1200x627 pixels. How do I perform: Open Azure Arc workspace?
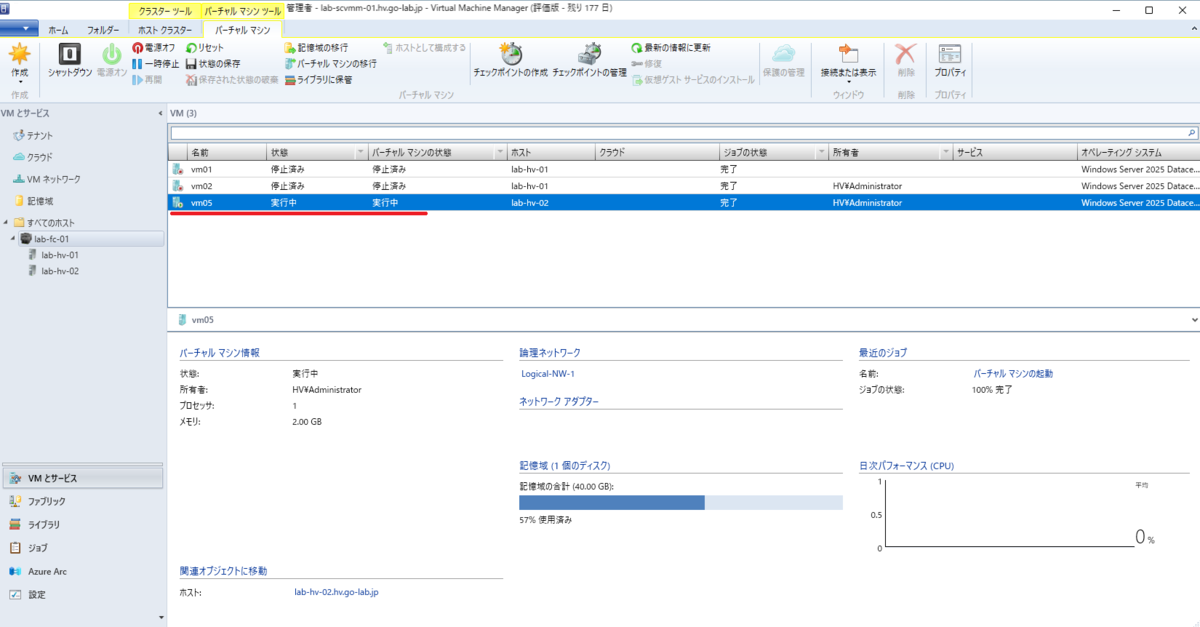pyautogui.click(x=82, y=571)
